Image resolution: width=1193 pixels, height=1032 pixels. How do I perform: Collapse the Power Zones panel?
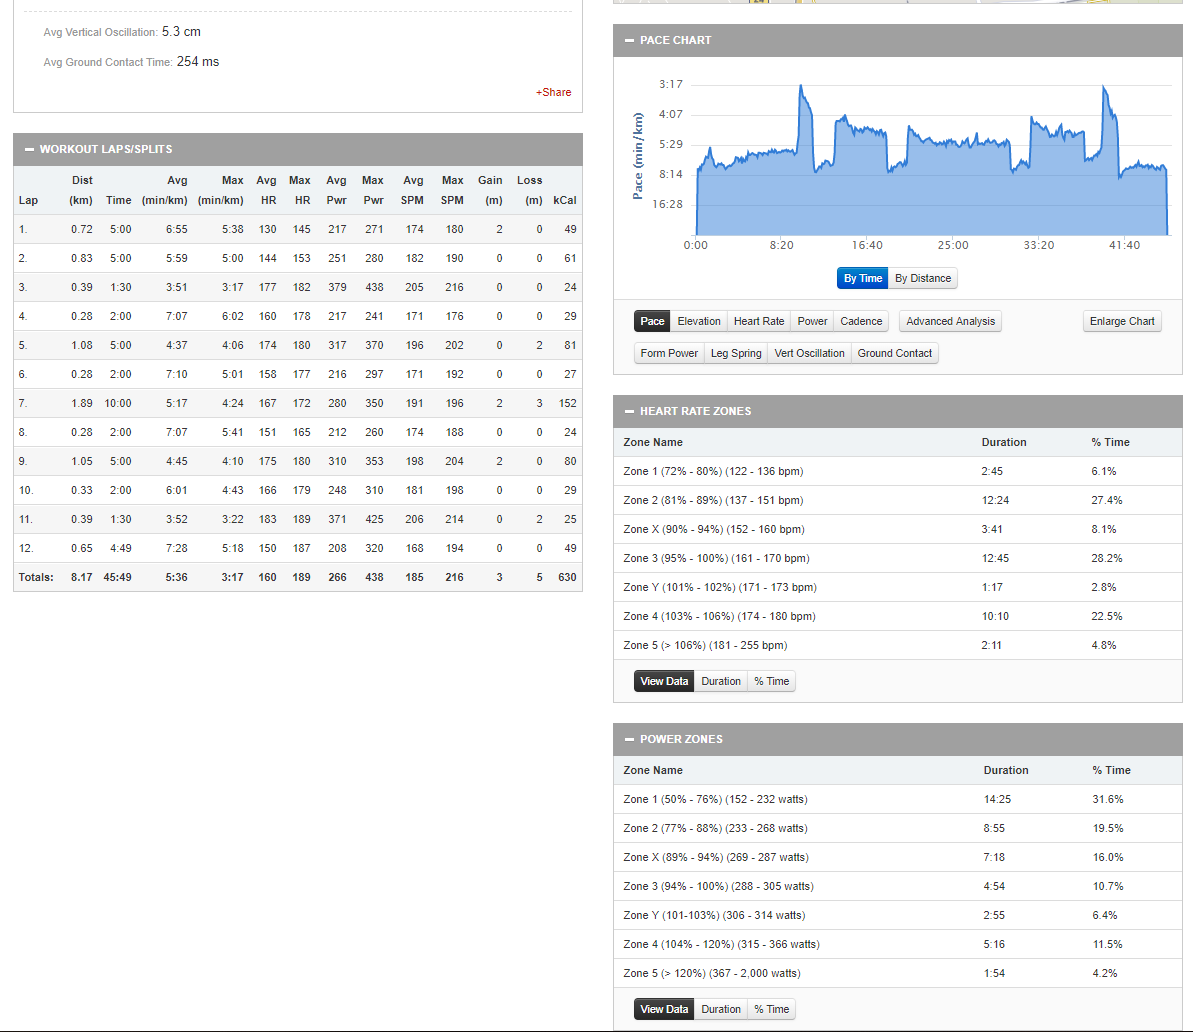pyautogui.click(x=629, y=739)
